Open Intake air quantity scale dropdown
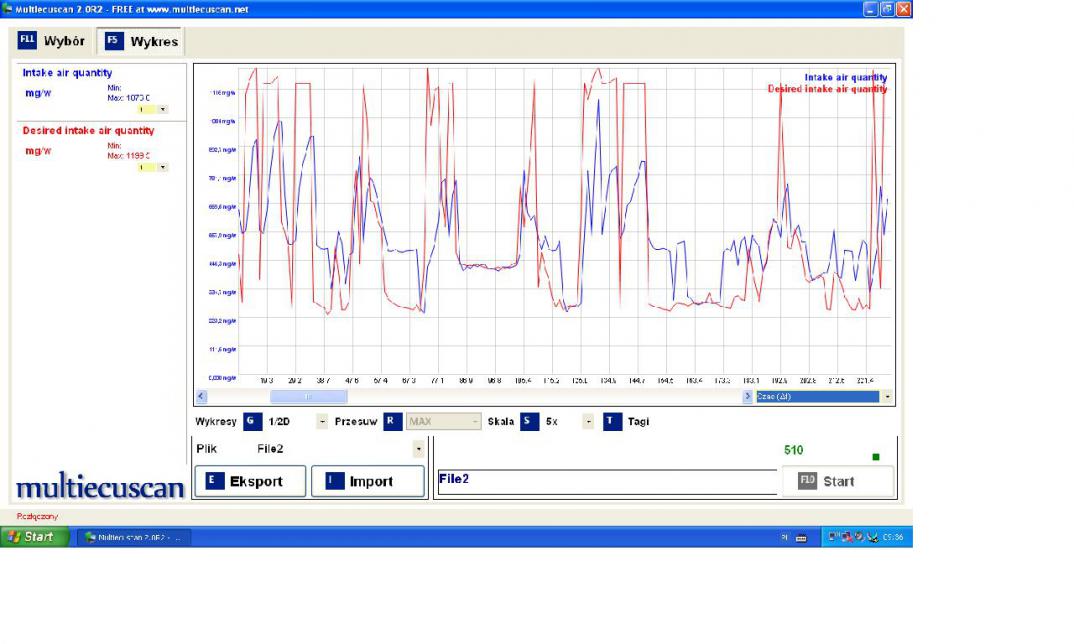The image size is (1074, 644). [163, 109]
